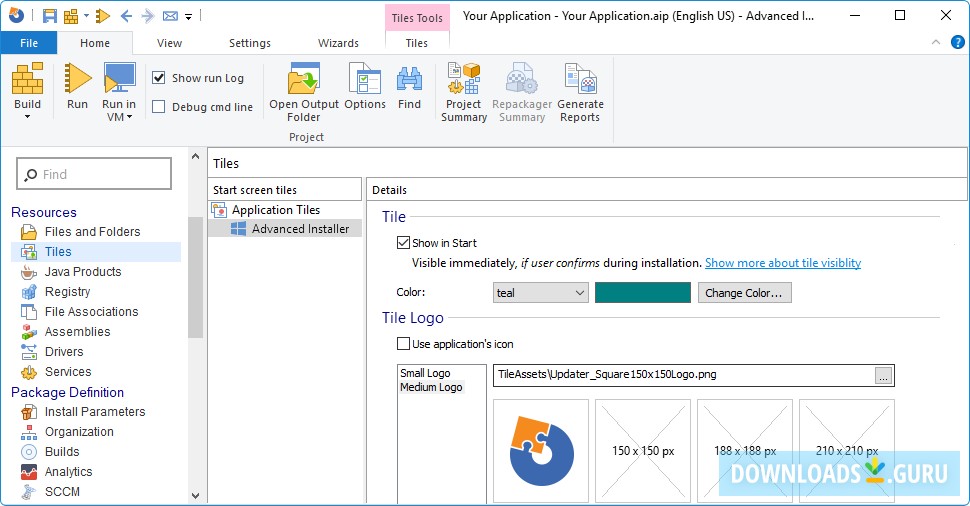Click the sidebar scroll up arrow
The image size is (970, 506).
195,157
